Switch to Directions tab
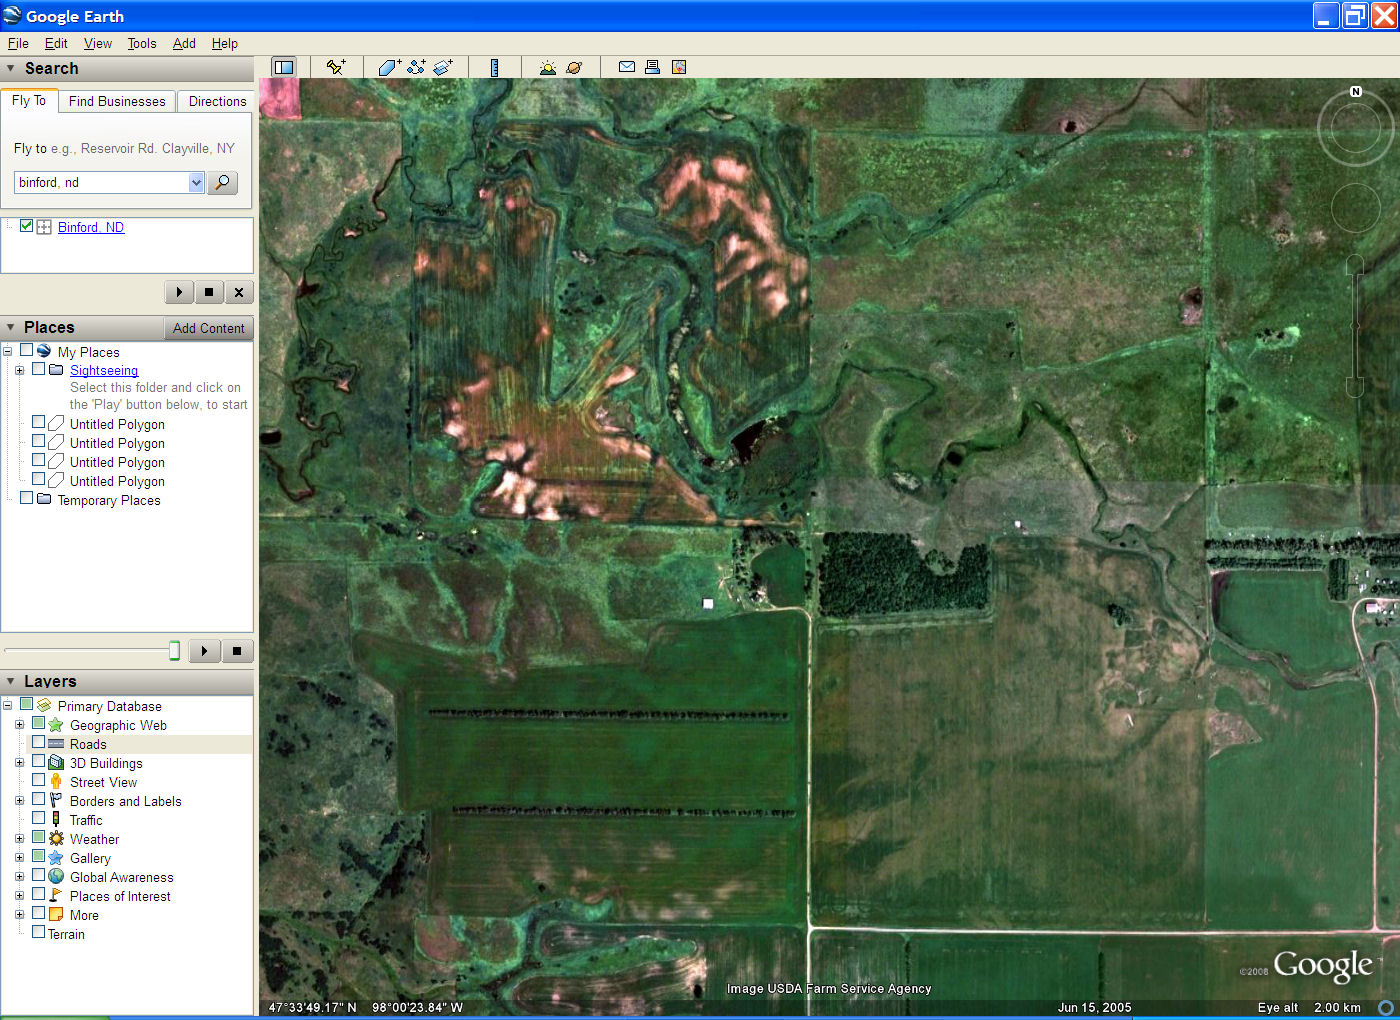The height and width of the screenshot is (1020, 1400). pyautogui.click(x=217, y=101)
